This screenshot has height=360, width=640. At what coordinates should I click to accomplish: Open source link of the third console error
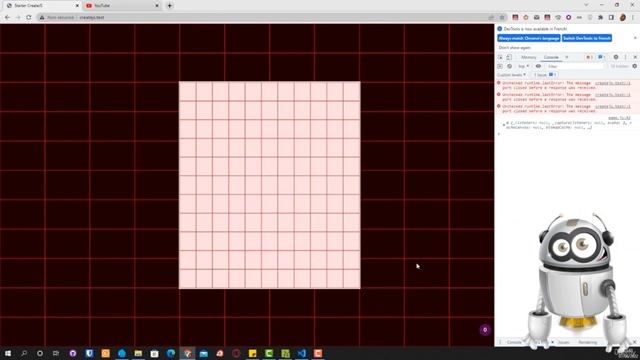tap(612, 107)
